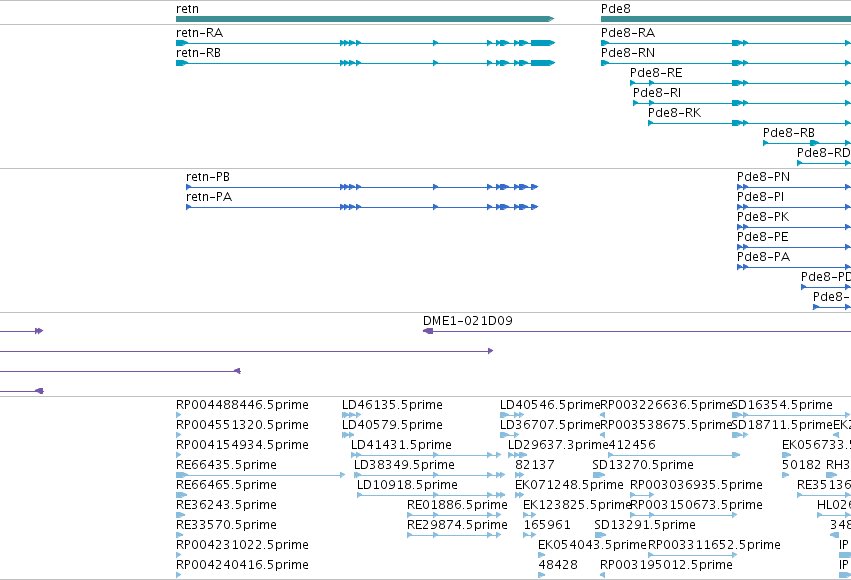
Task: Select the RE29874.5prime EST label
Action: pos(457,526)
